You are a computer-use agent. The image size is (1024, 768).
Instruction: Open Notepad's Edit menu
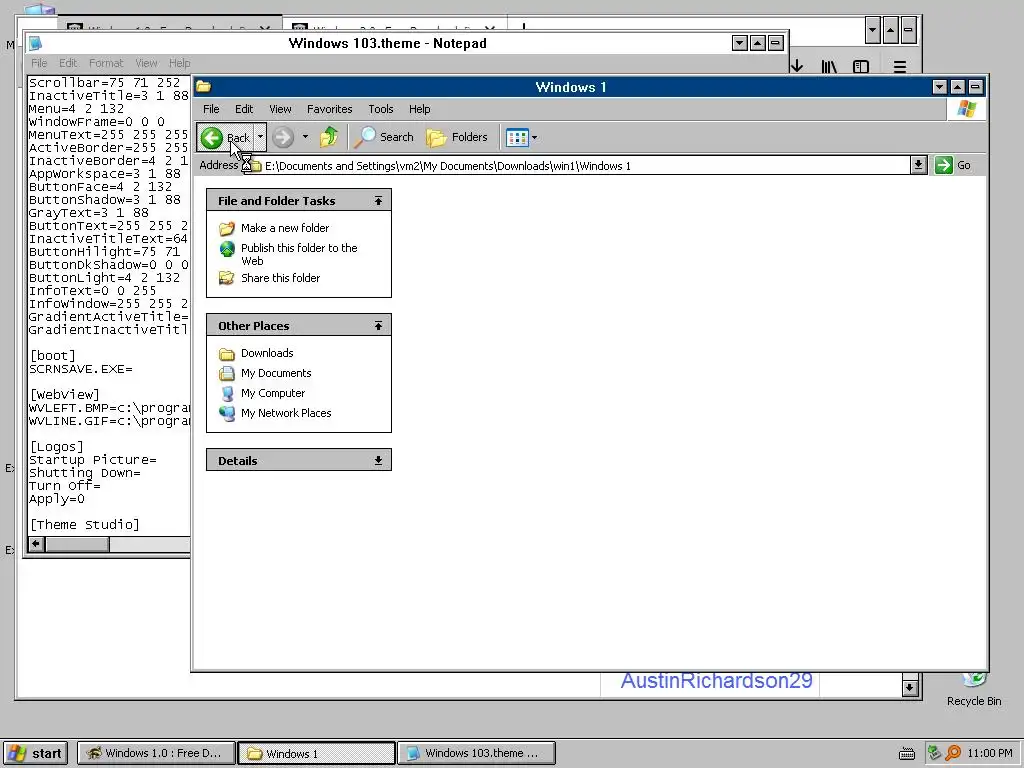coord(68,63)
